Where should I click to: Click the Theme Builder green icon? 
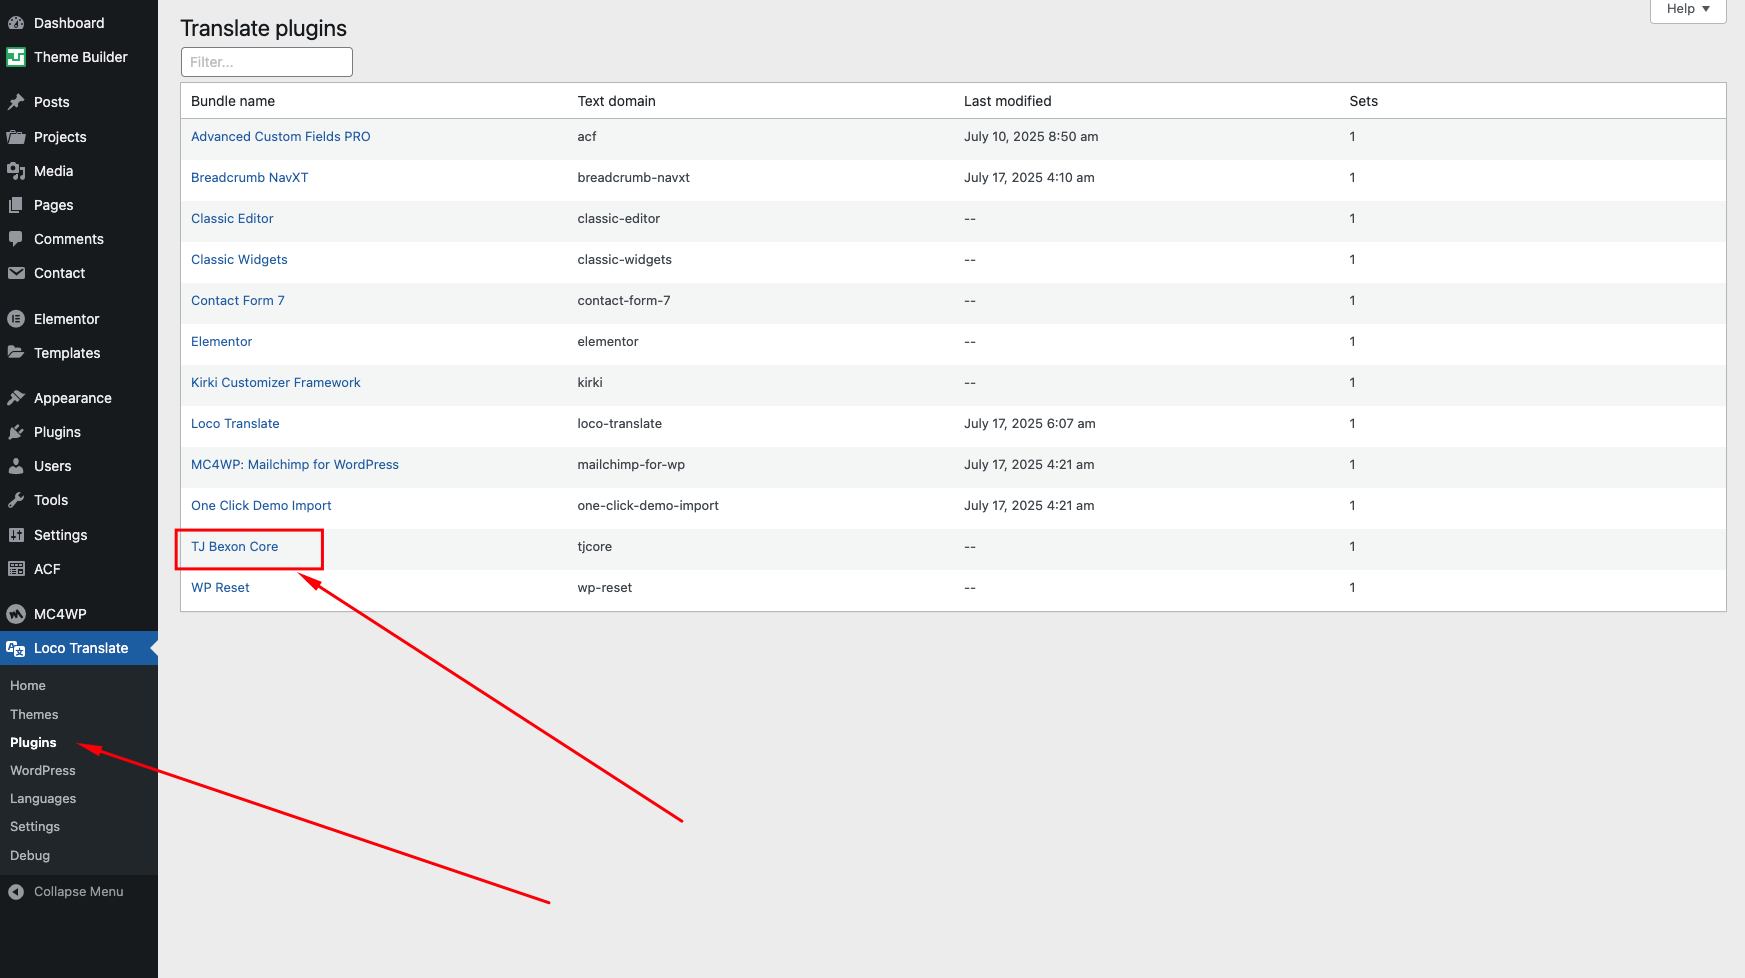coord(16,57)
